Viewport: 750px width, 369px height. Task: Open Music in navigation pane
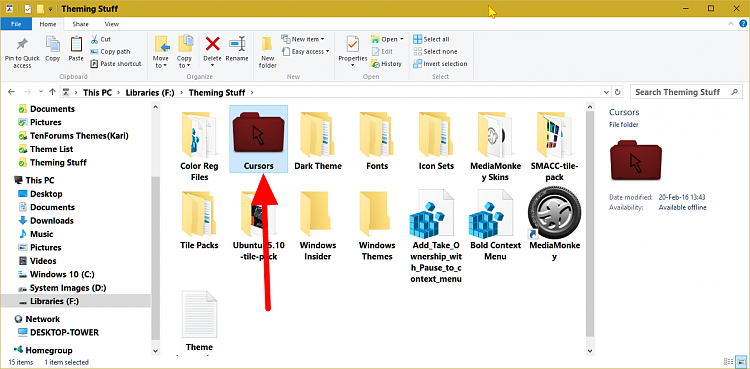42,234
